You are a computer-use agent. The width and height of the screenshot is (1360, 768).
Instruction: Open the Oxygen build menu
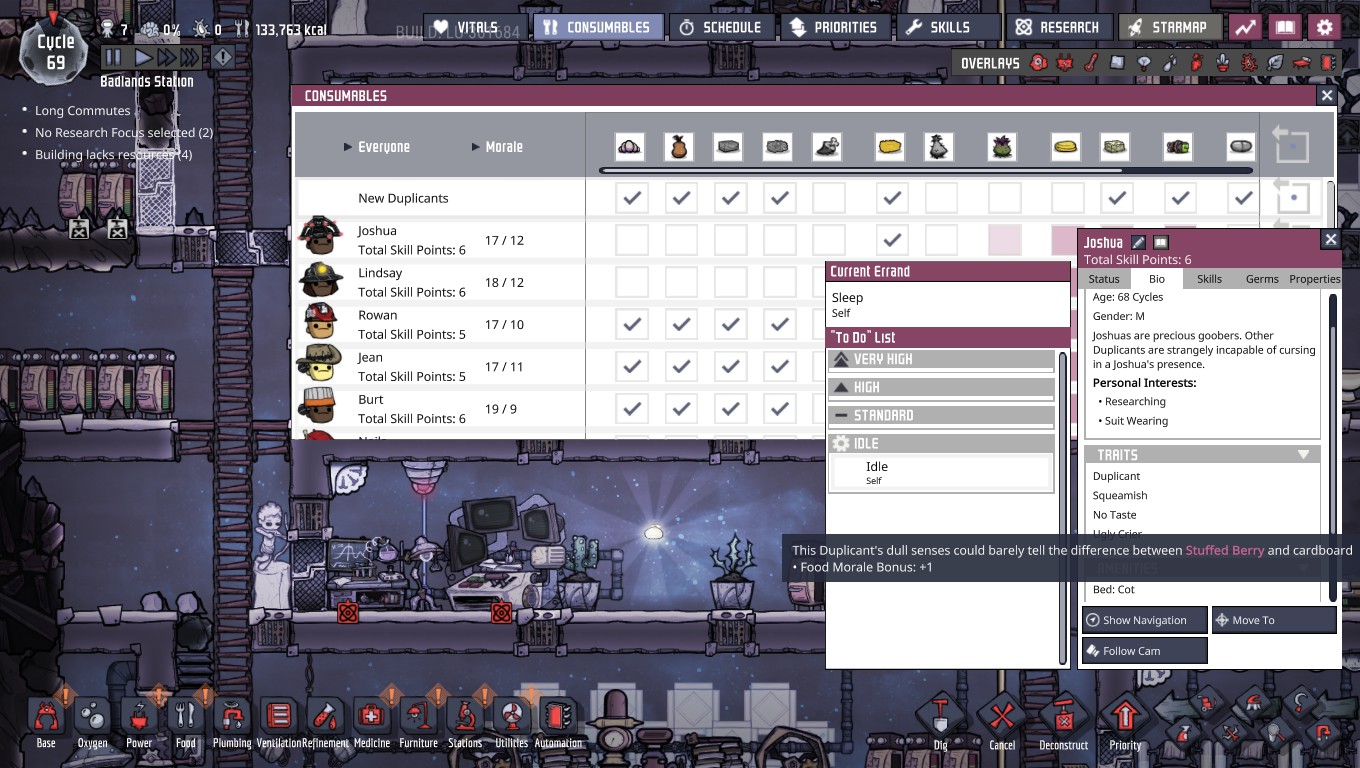(92, 723)
